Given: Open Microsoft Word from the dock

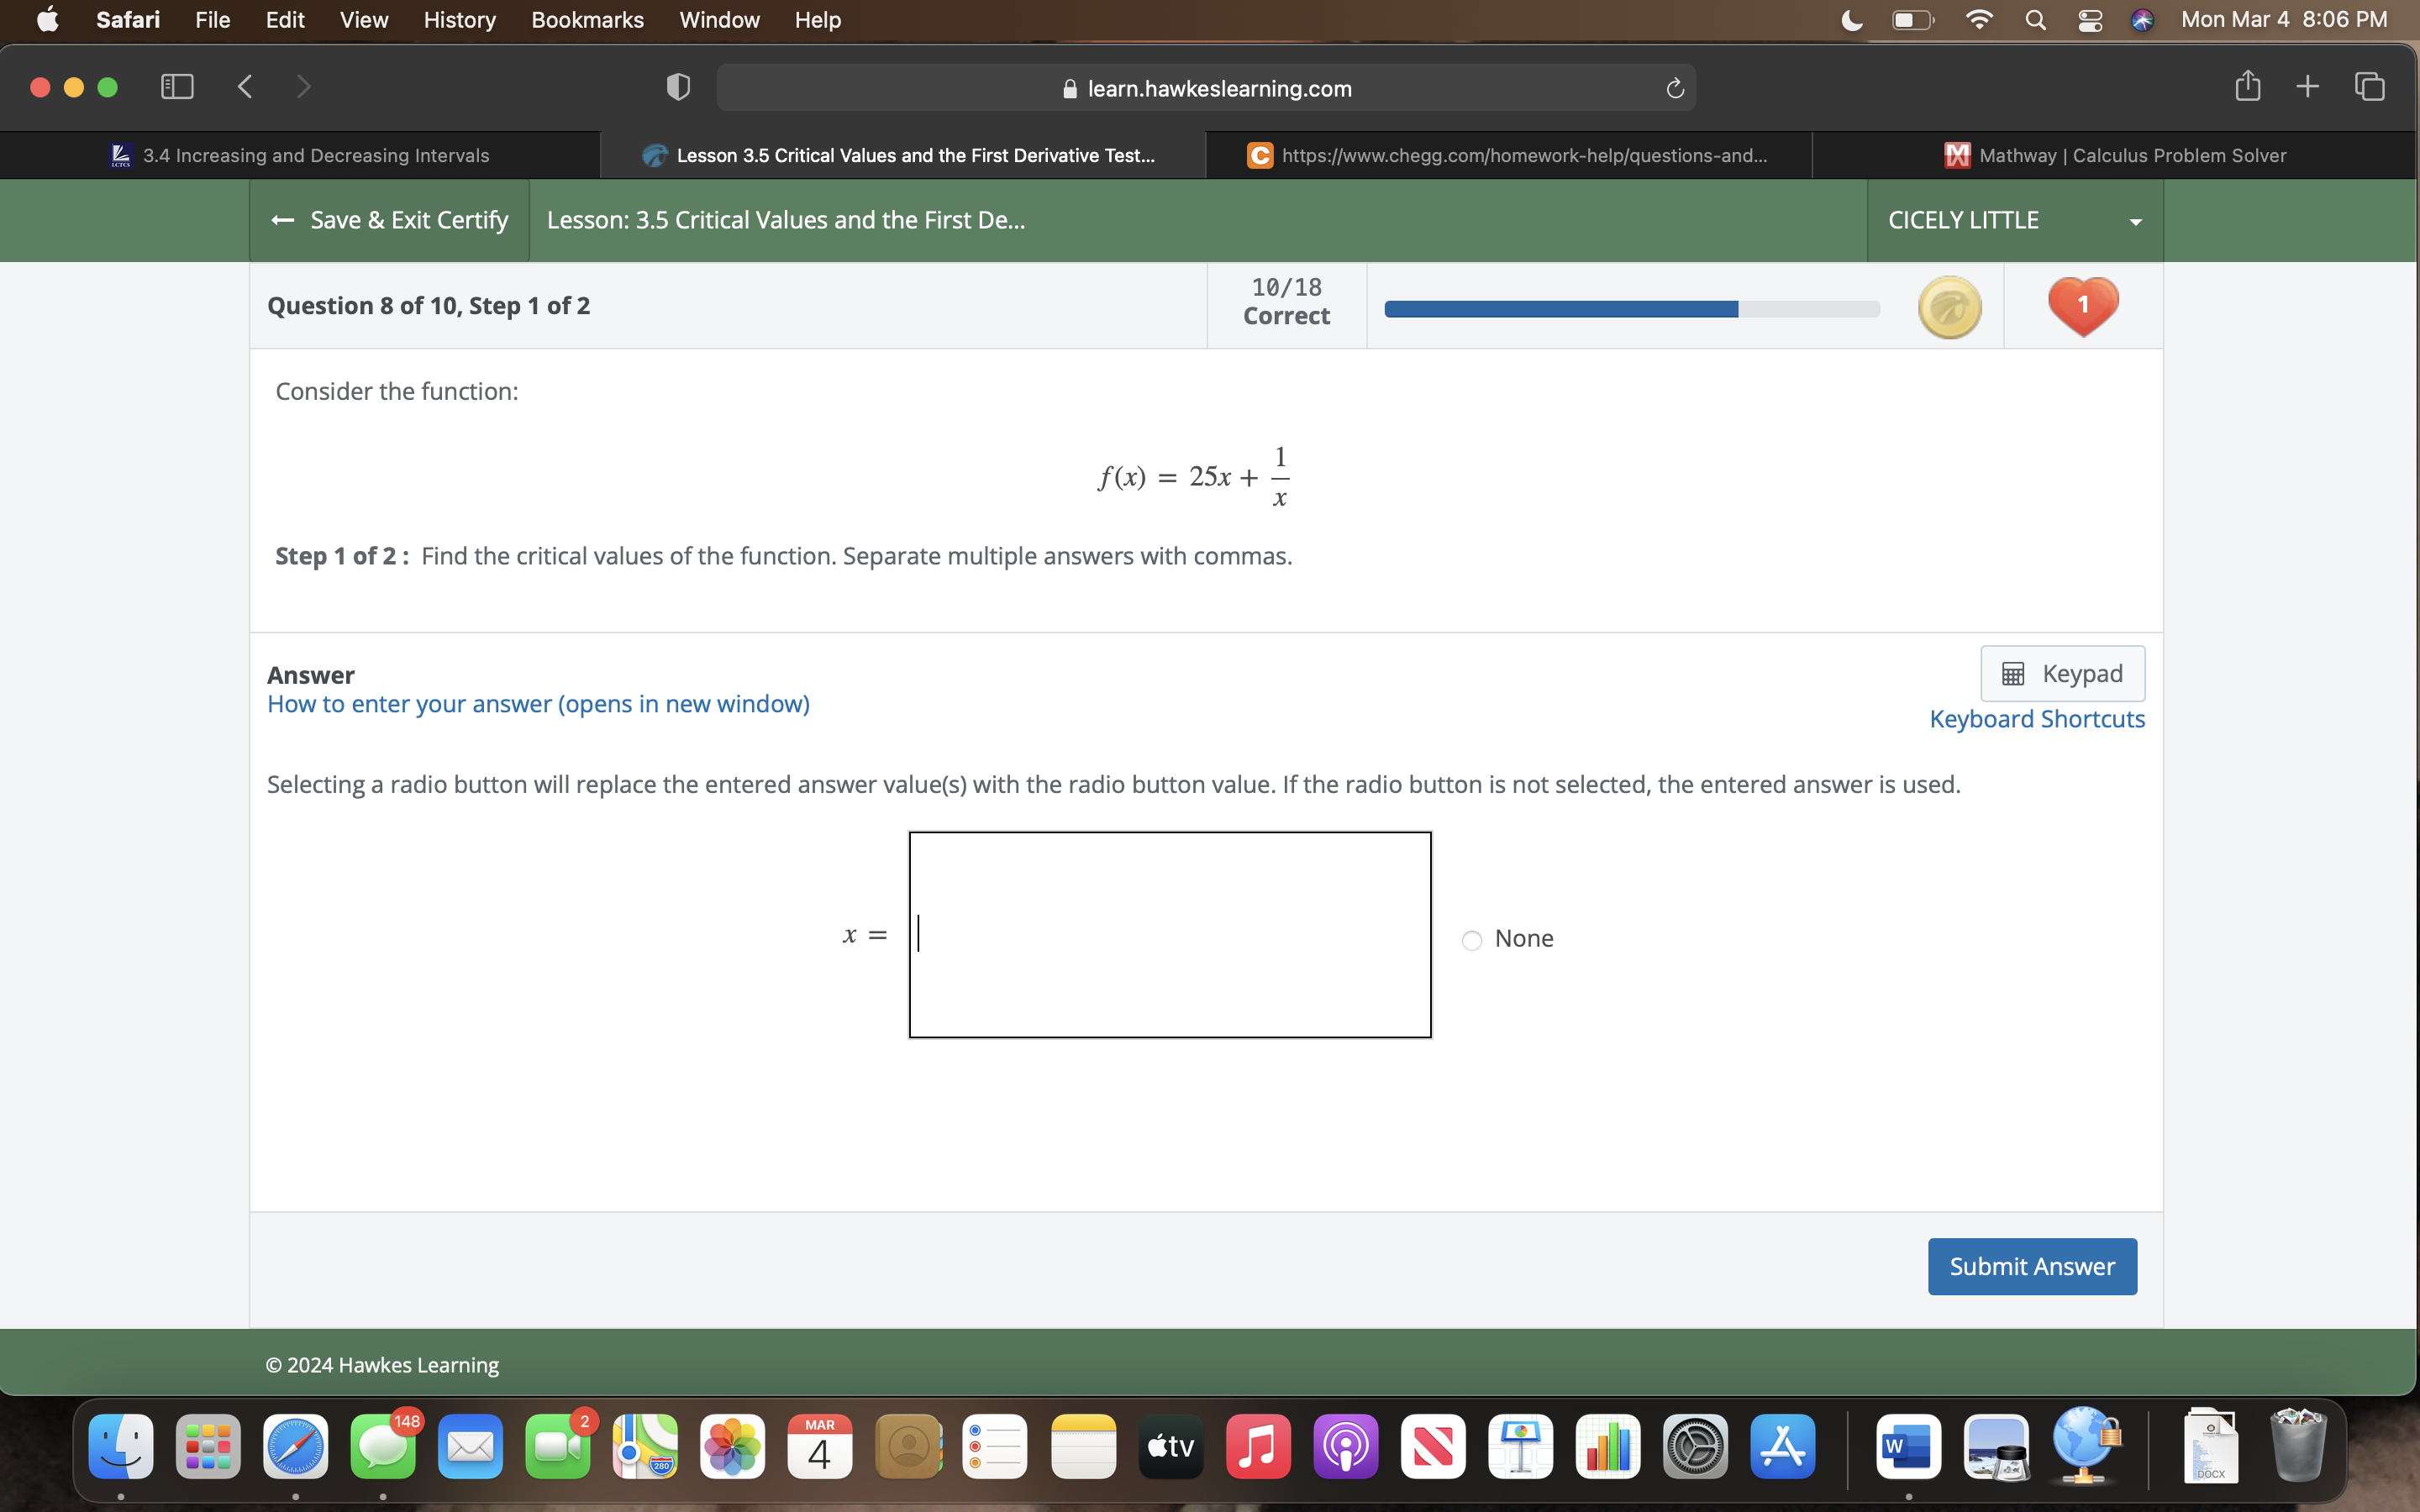Looking at the screenshot, I should click(1909, 1446).
